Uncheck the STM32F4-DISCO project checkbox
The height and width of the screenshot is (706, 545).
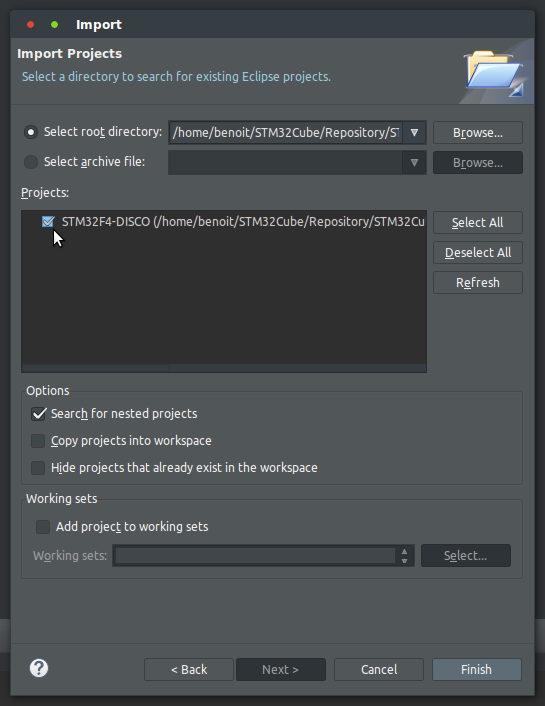point(48,222)
